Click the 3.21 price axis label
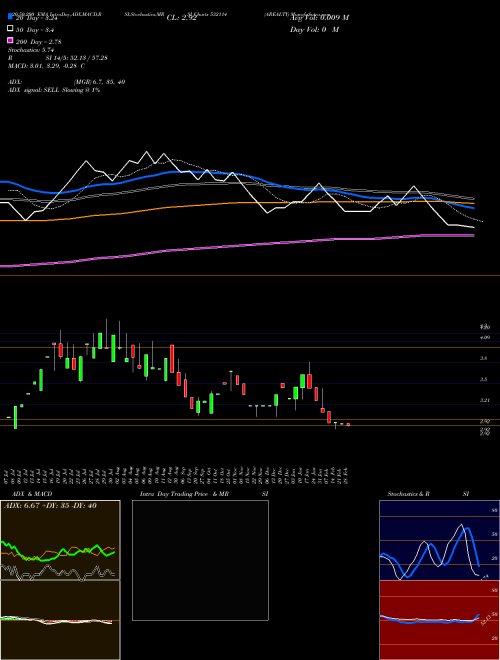This screenshot has height=660, width=500. point(485,400)
